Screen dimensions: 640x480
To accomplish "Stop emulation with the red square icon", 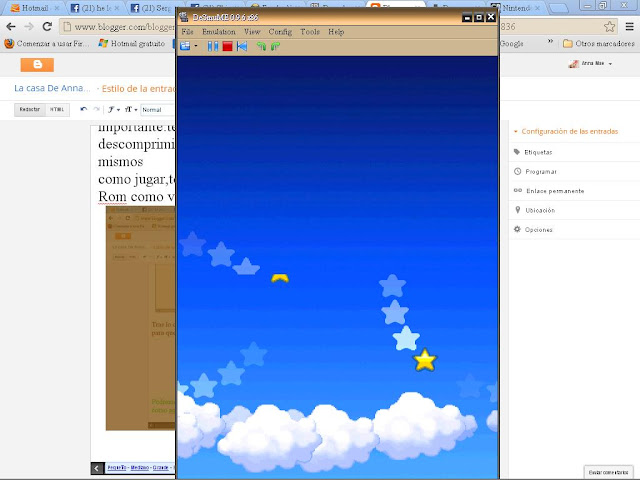I will (x=227, y=46).
